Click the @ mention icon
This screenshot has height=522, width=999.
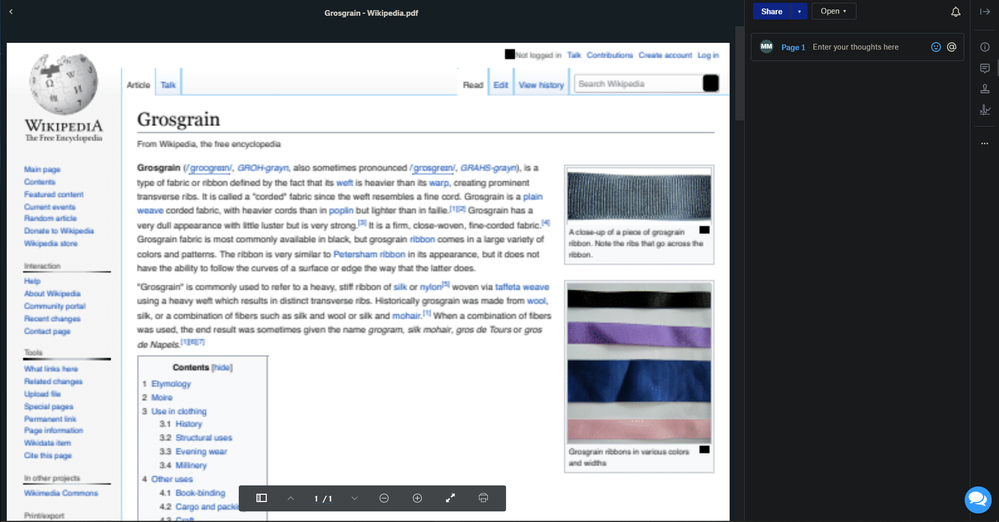[952, 47]
